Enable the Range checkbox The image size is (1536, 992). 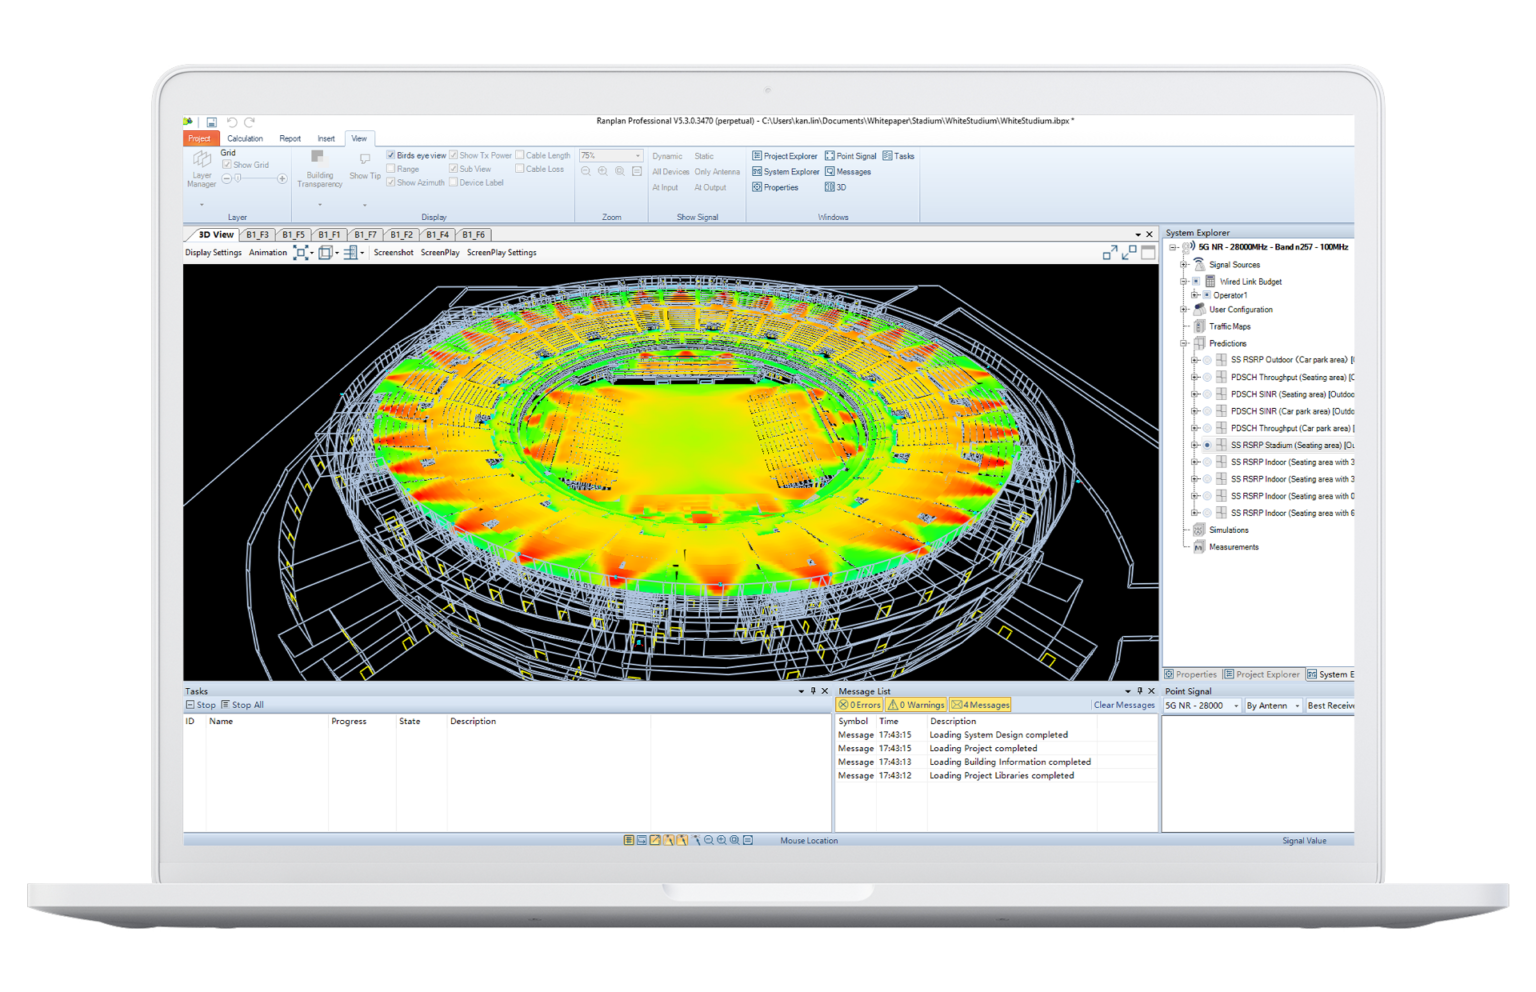pyautogui.click(x=391, y=169)
